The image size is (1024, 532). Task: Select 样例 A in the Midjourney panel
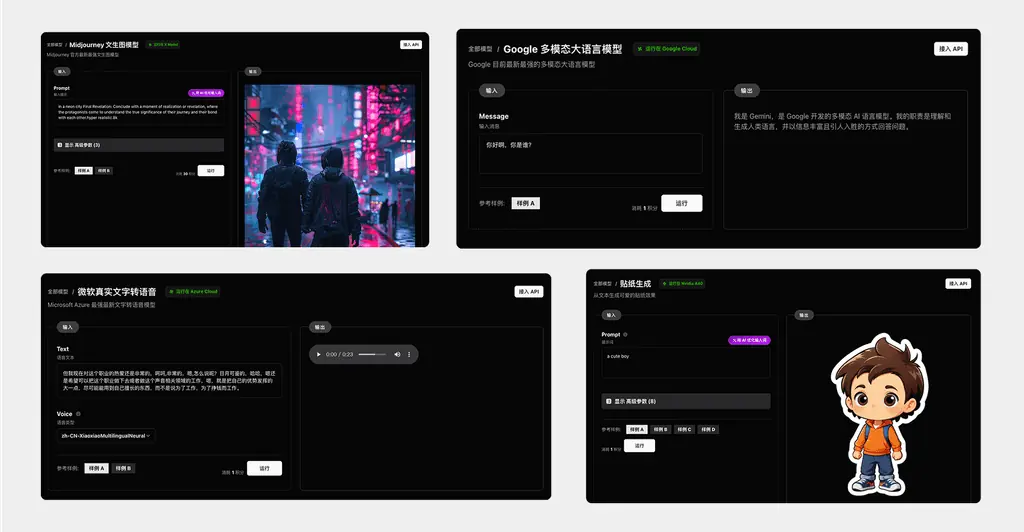[84, 170]
